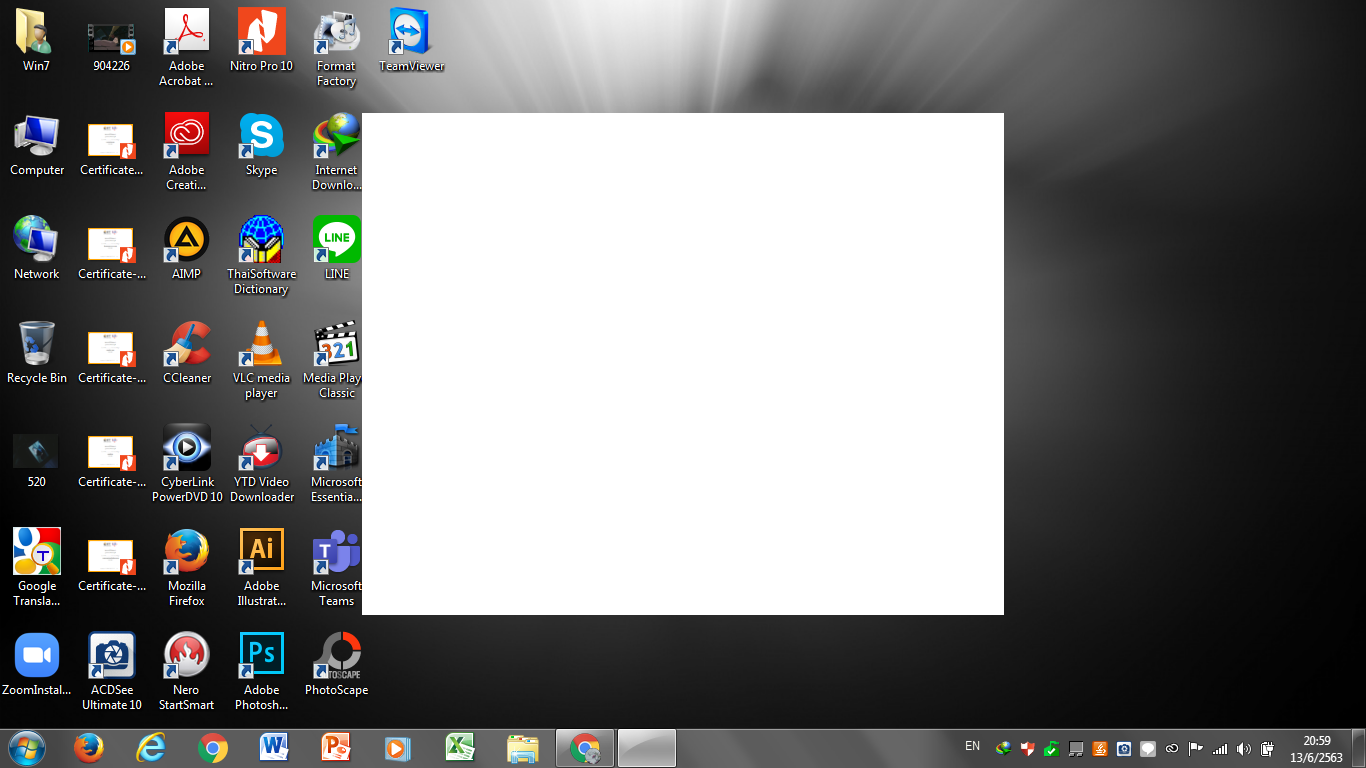Open the Windows Start menu orb
This screenshot has height=768, width=1366.
(x=27, y=748)
